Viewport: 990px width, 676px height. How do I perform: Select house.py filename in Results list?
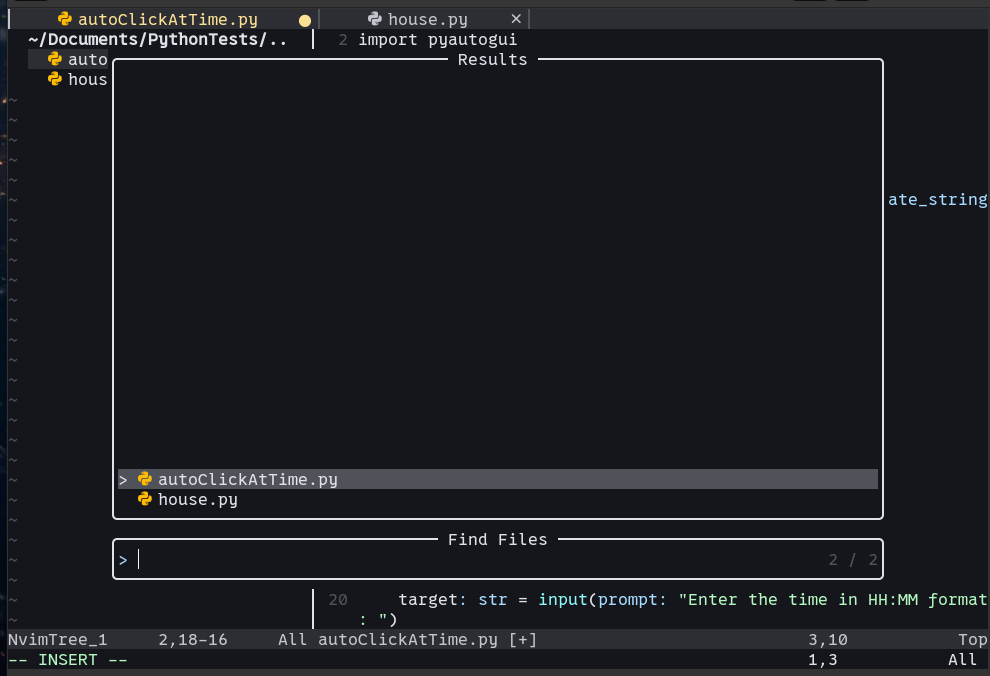tap(198, 499)
